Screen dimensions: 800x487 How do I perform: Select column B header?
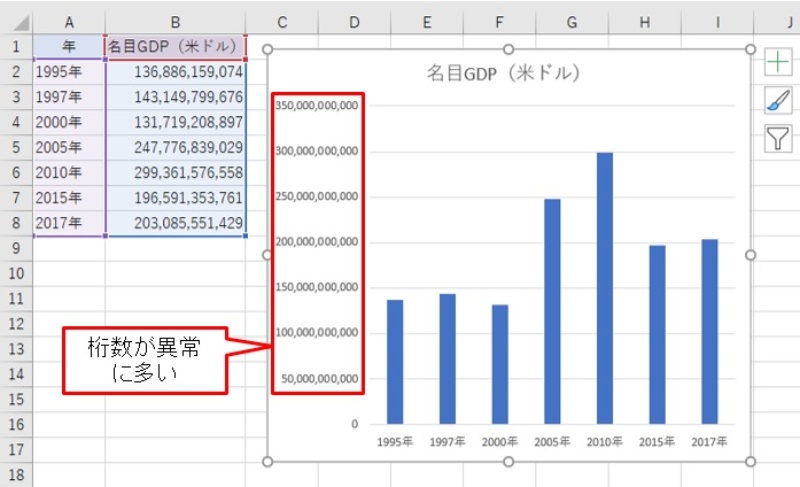pos(175,22)
